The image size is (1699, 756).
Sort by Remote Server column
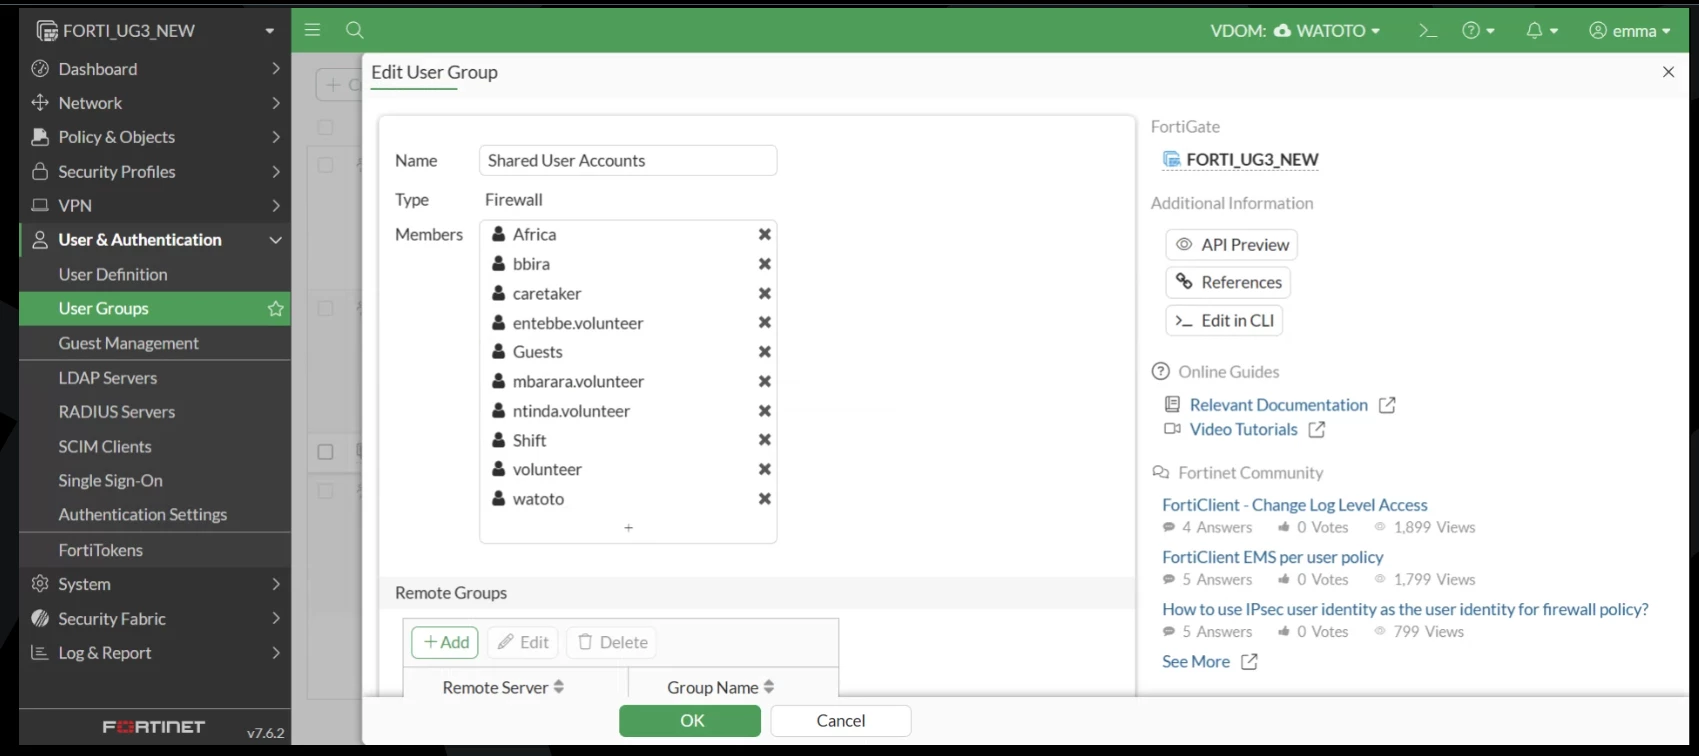tap(504, 688)
